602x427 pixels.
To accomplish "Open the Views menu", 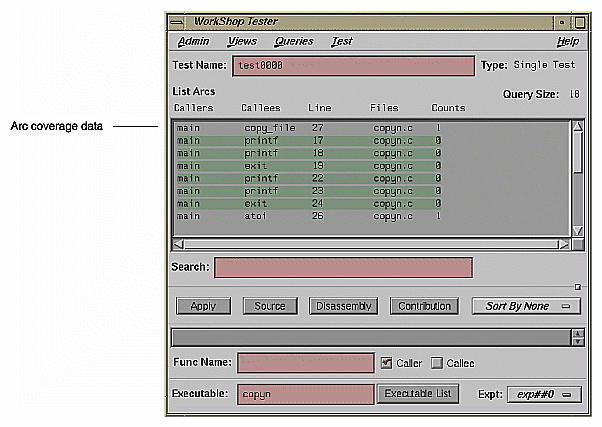I will coord(242,42).
